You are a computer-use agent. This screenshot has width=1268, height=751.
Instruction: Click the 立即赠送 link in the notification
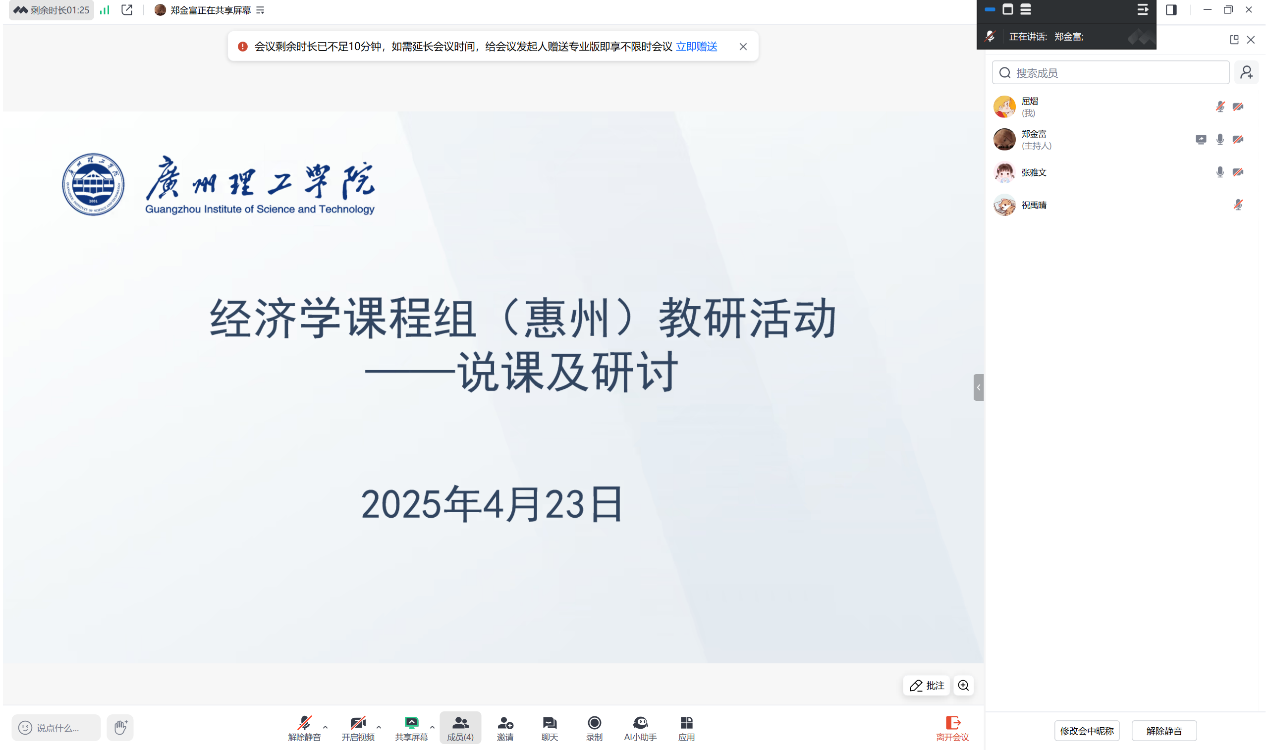pyautogui.click(x=696, y=47)
